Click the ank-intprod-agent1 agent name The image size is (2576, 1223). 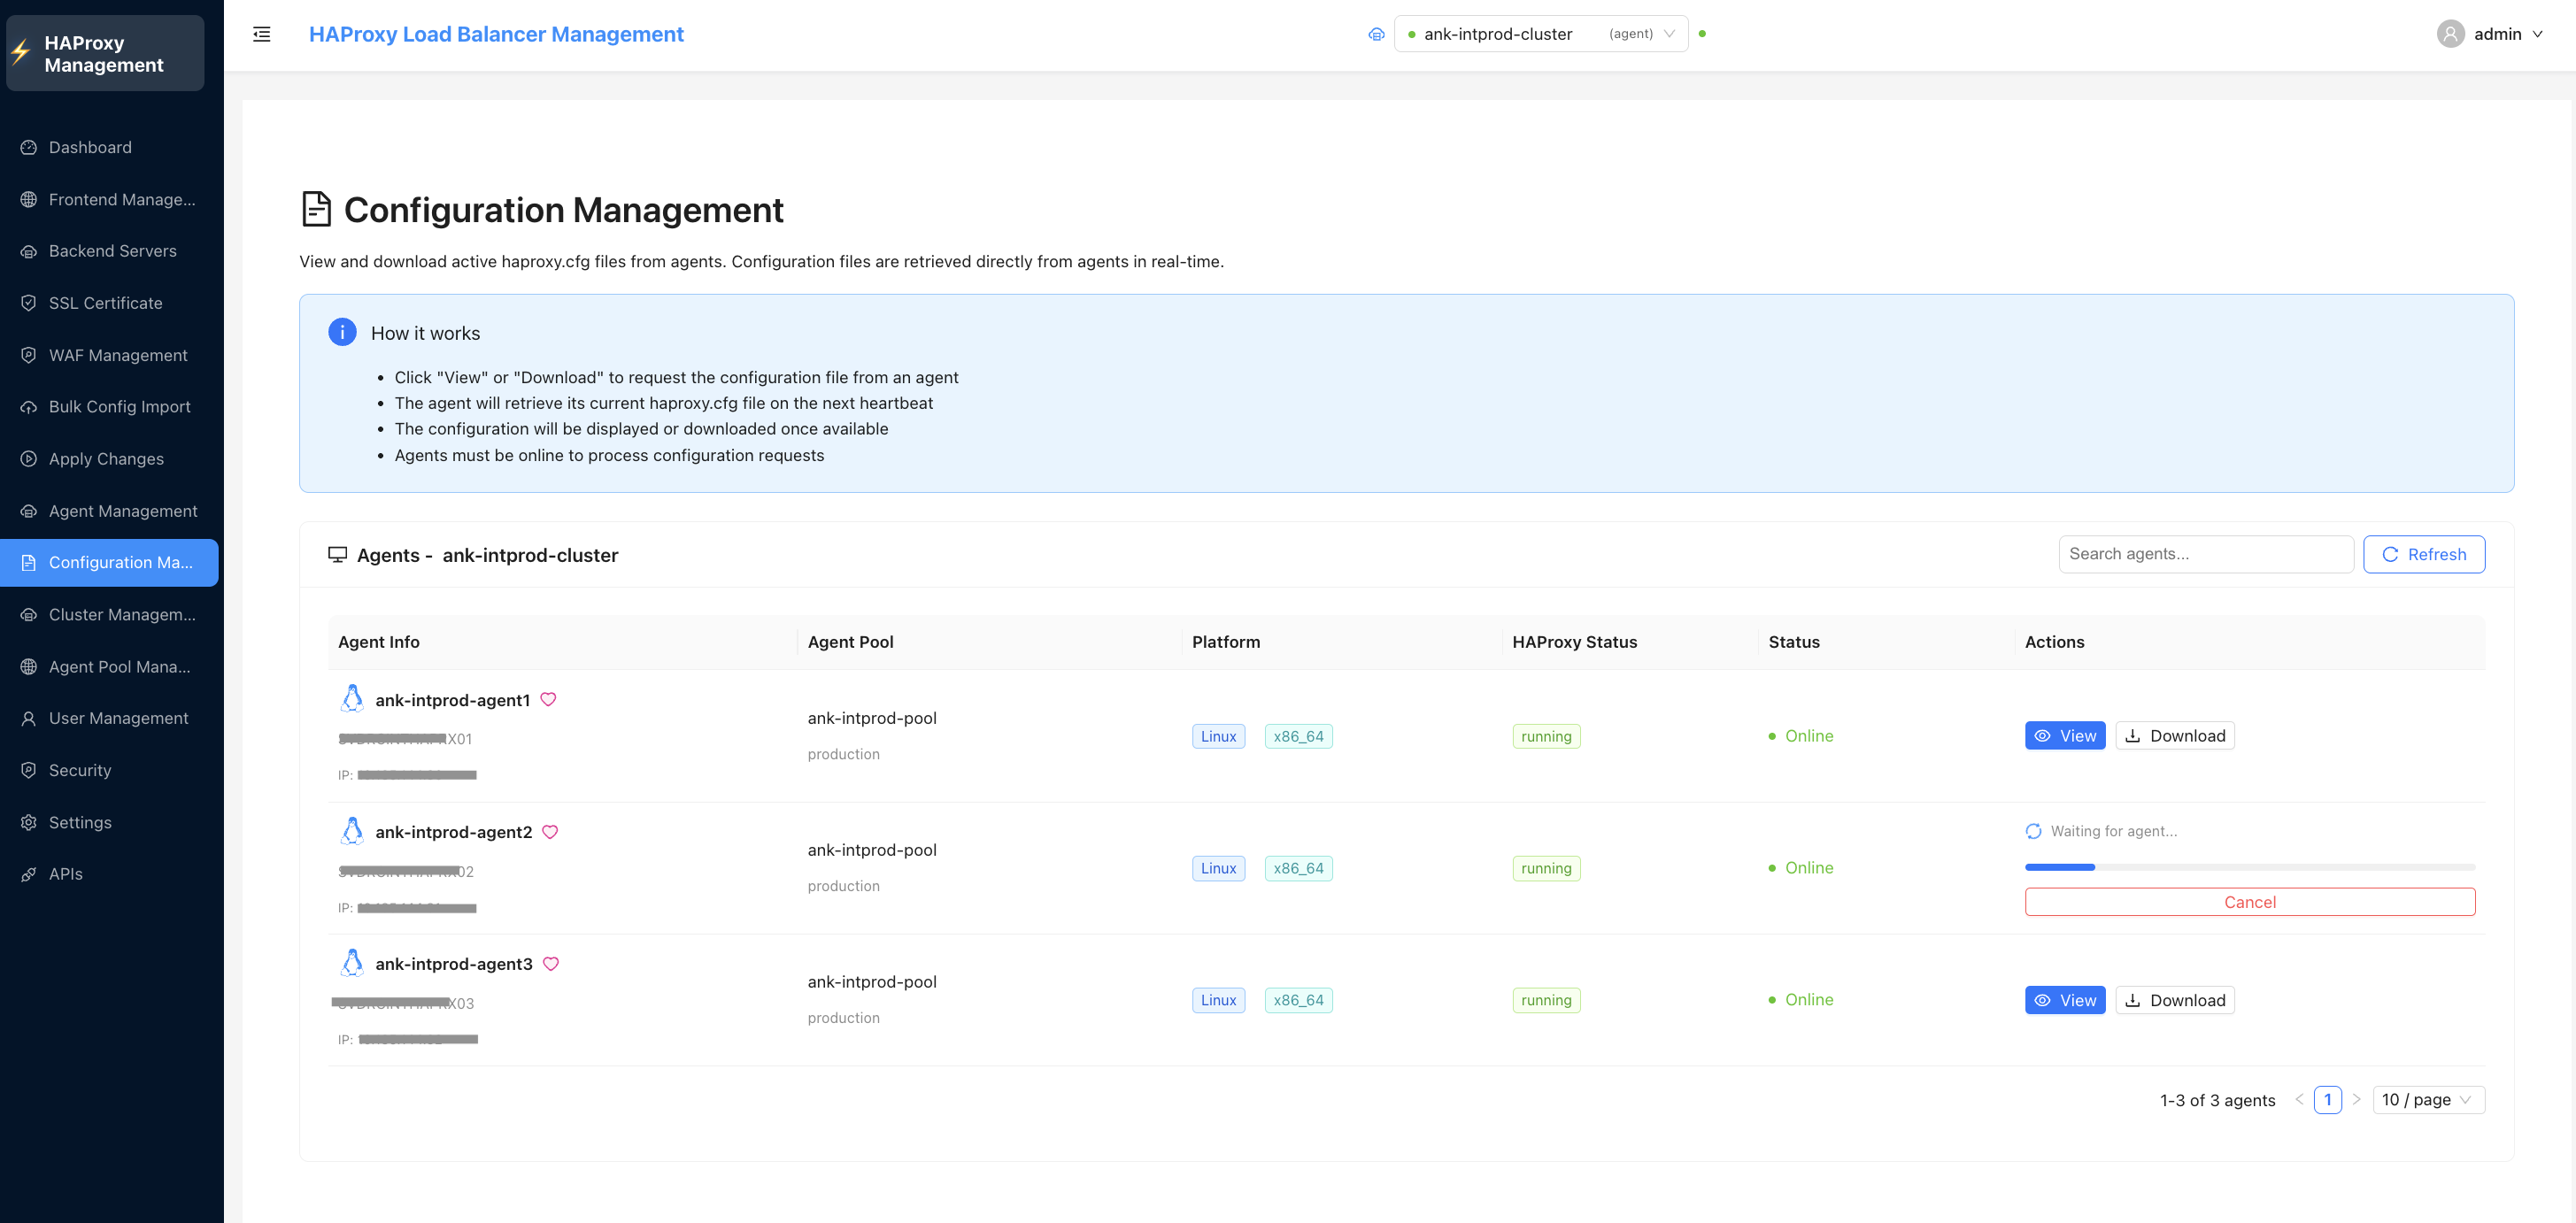[453, 700]
